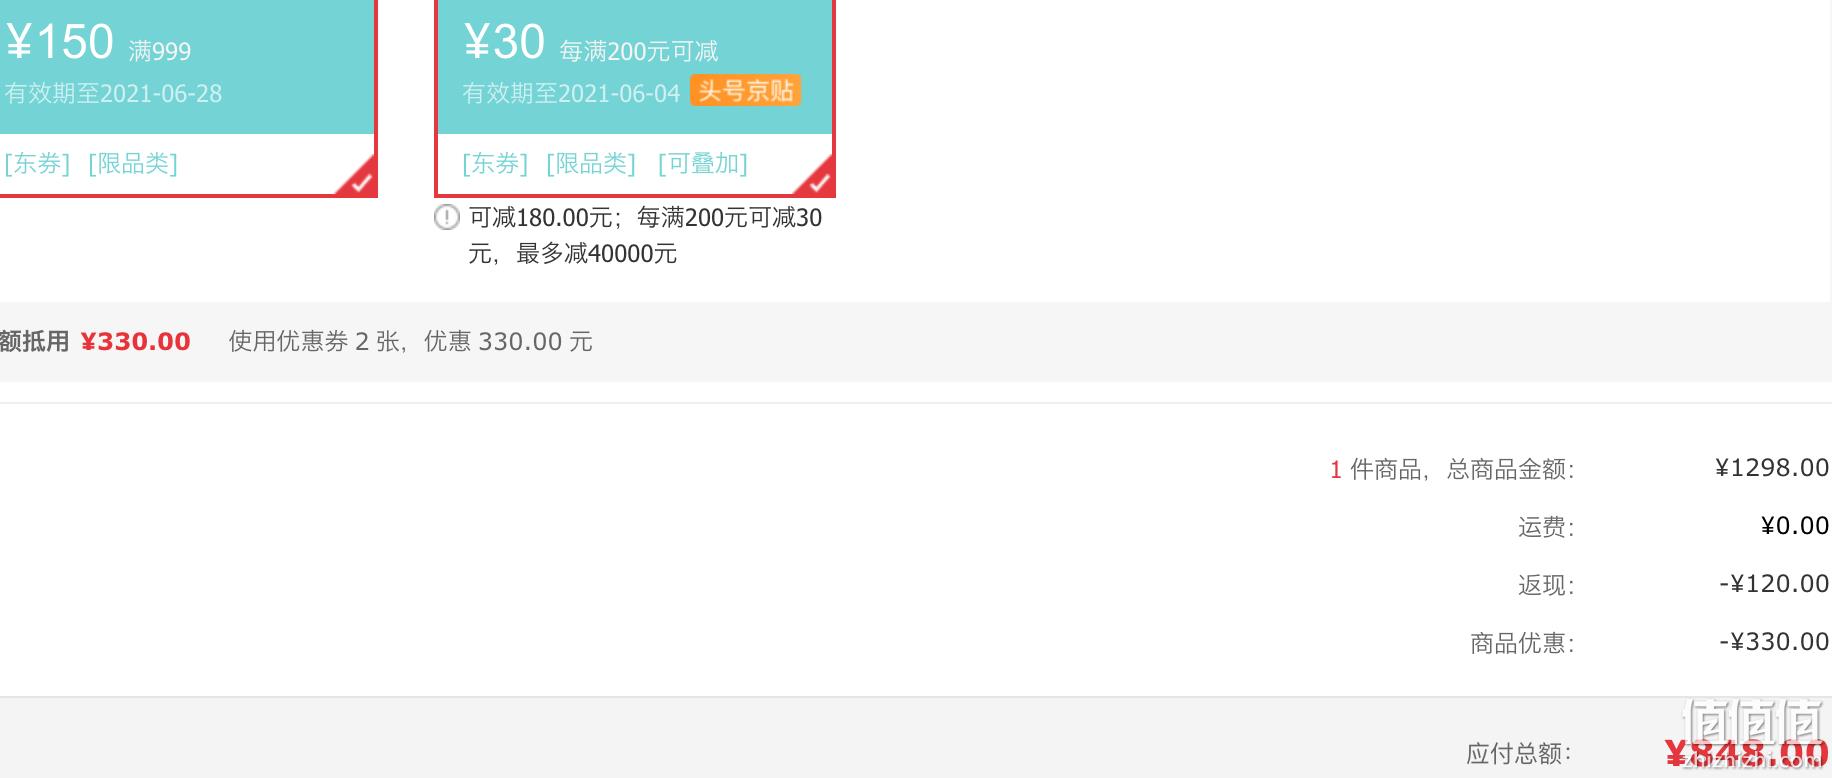Click the [限品类] tag on ¥150 coupon
1832x778 pixels.
tap(133, 164)
